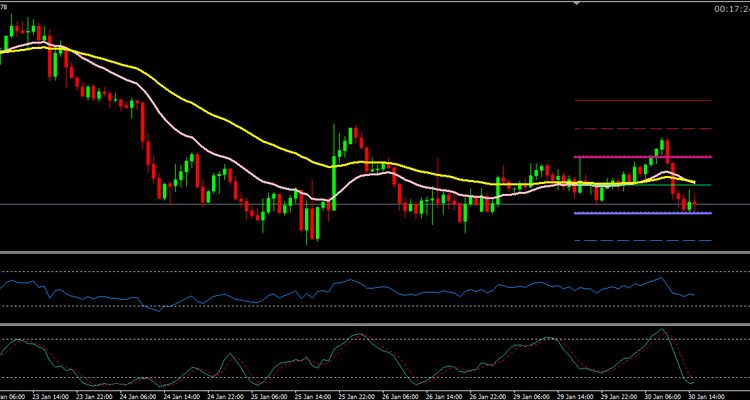Click the gray horizontal current price line

coord(100,204)
